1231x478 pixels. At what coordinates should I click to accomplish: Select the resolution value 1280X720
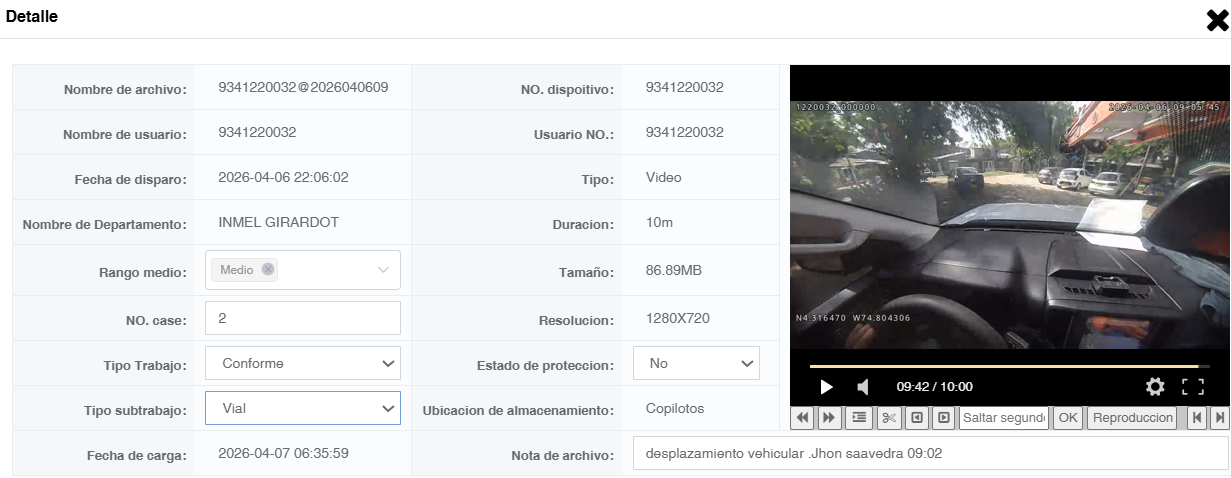pyautogui.click(x=680, y=319)
